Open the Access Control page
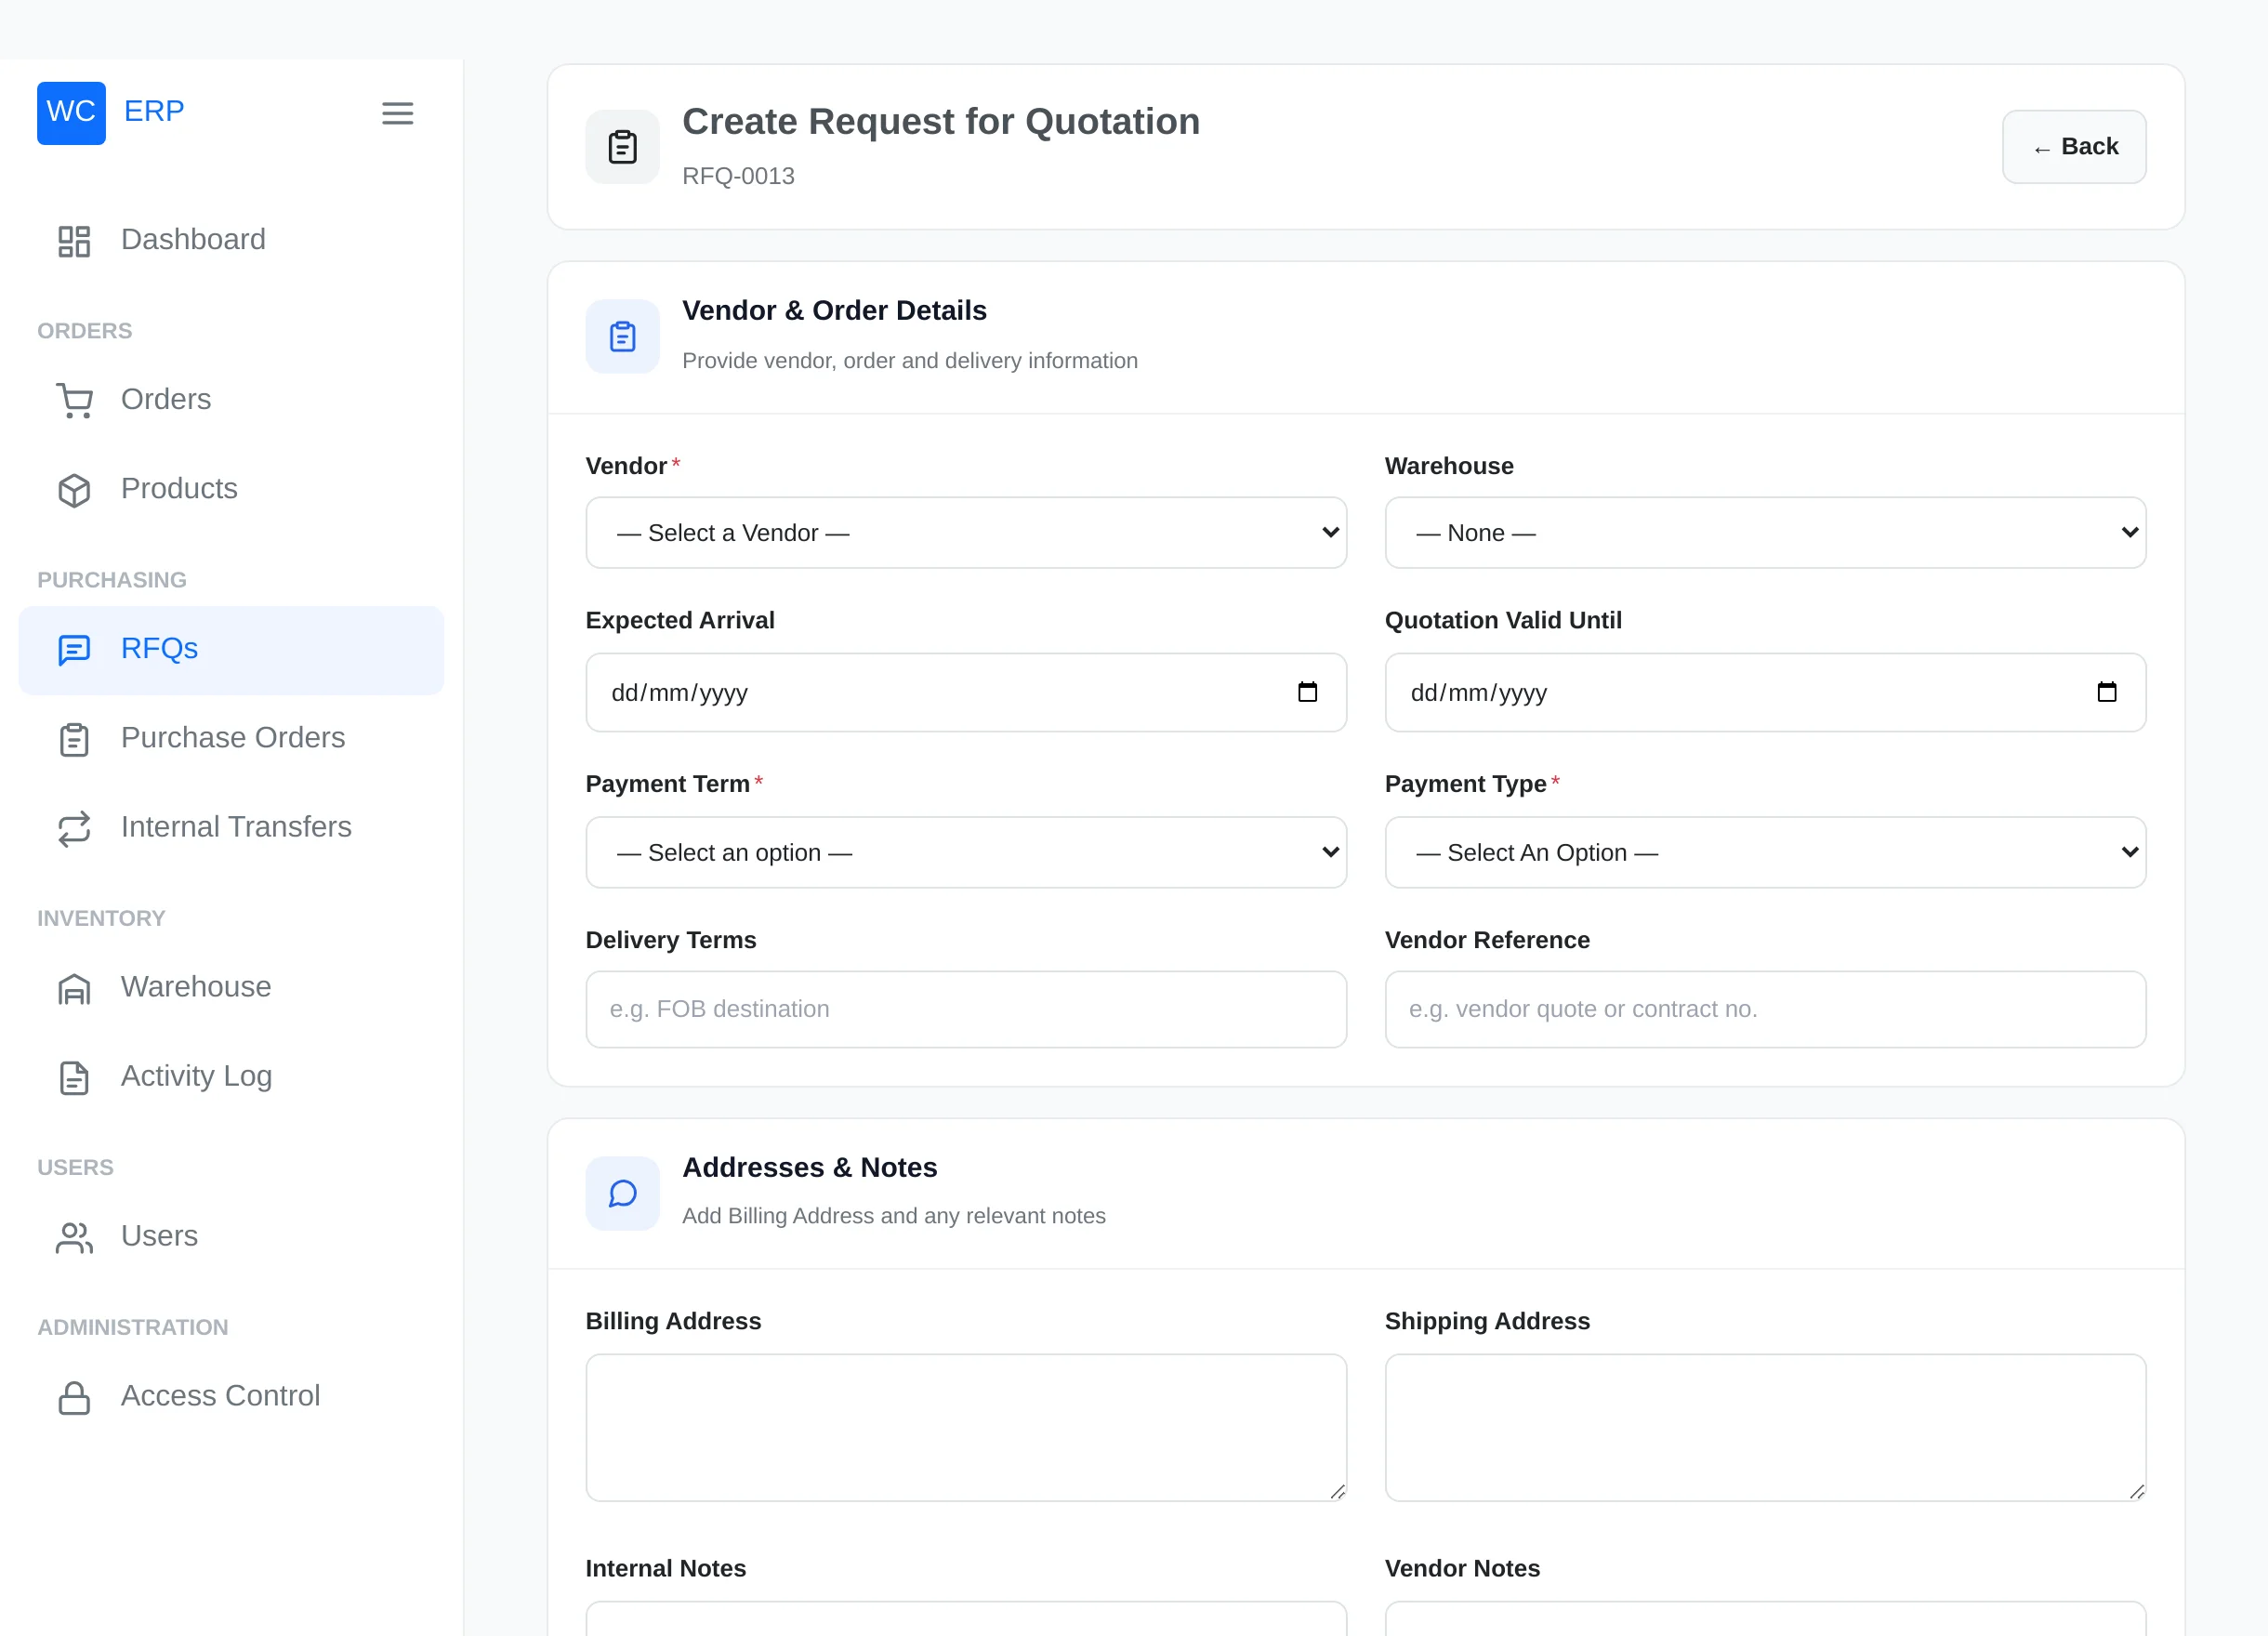2268x1636 pixels. coord(231,1396)
